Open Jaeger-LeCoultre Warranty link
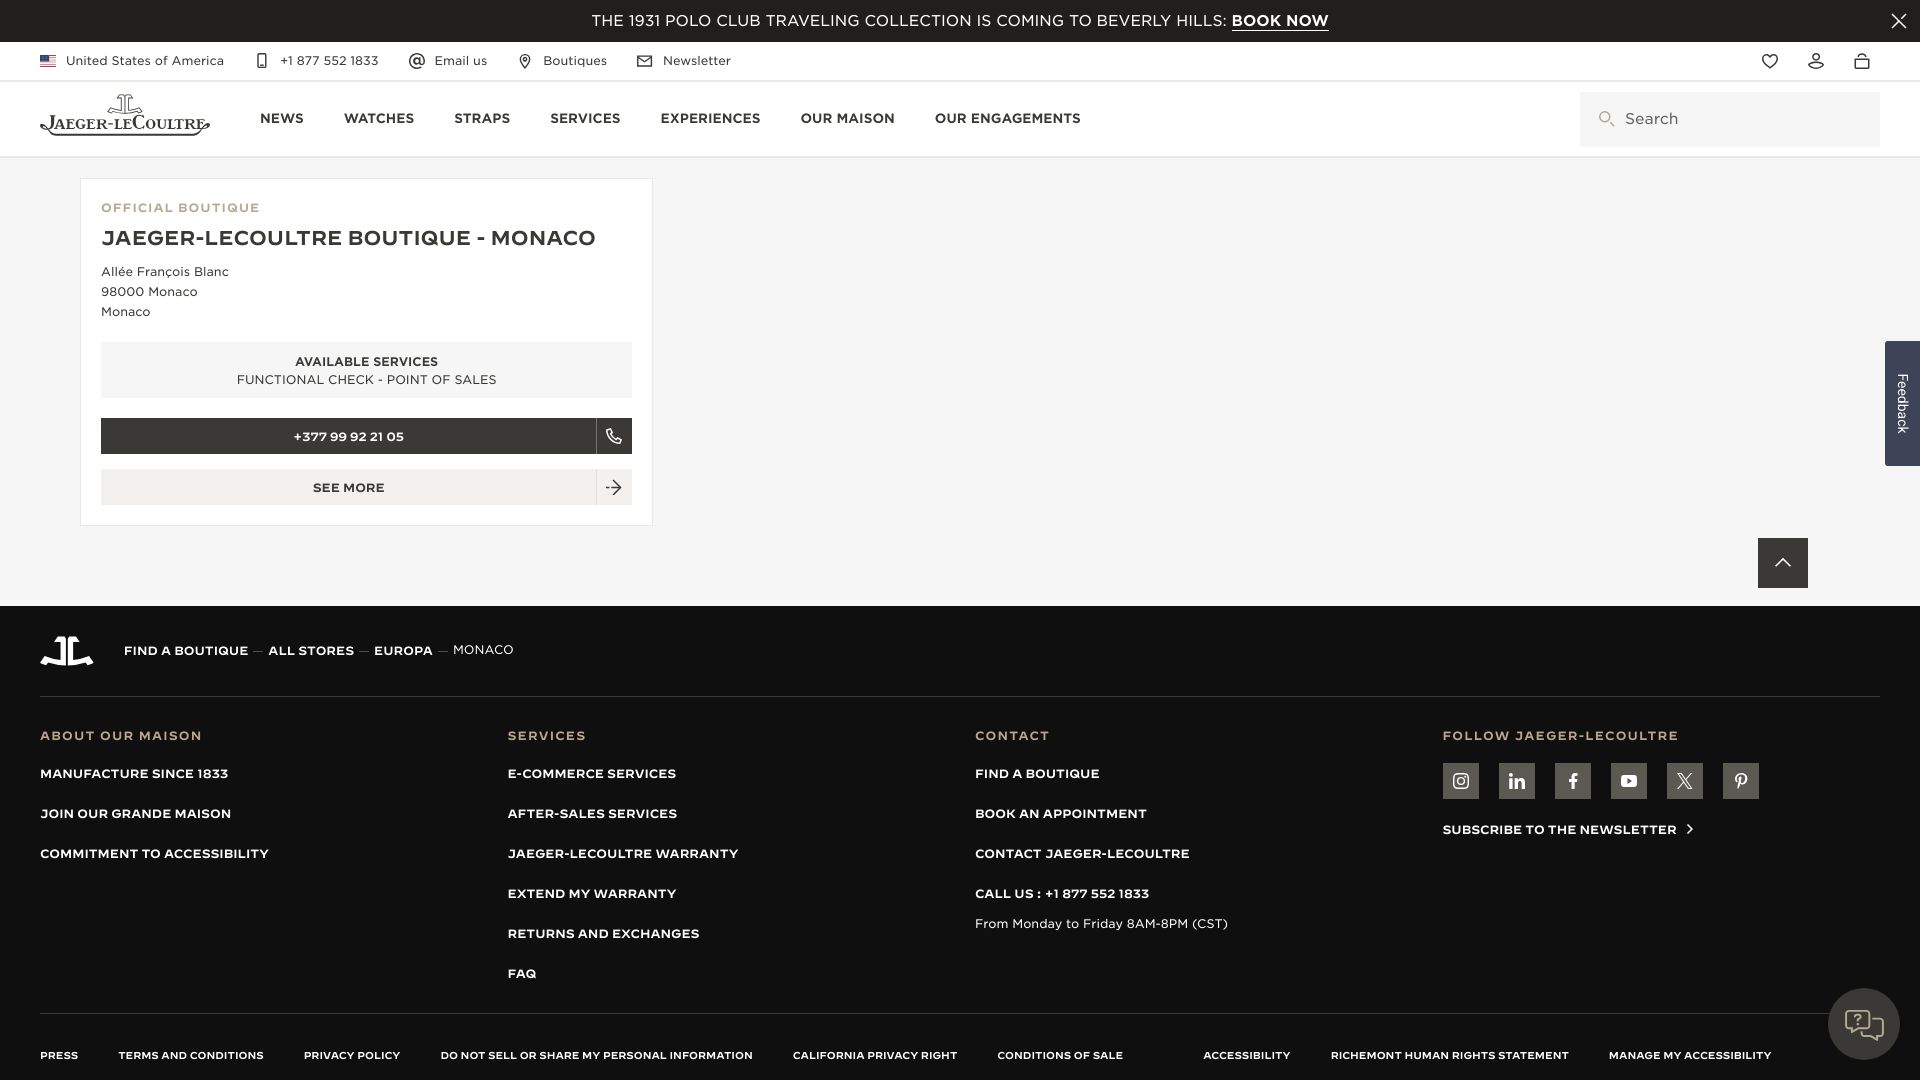The height and width of the screenshot is (1080, 1920). 623,854
